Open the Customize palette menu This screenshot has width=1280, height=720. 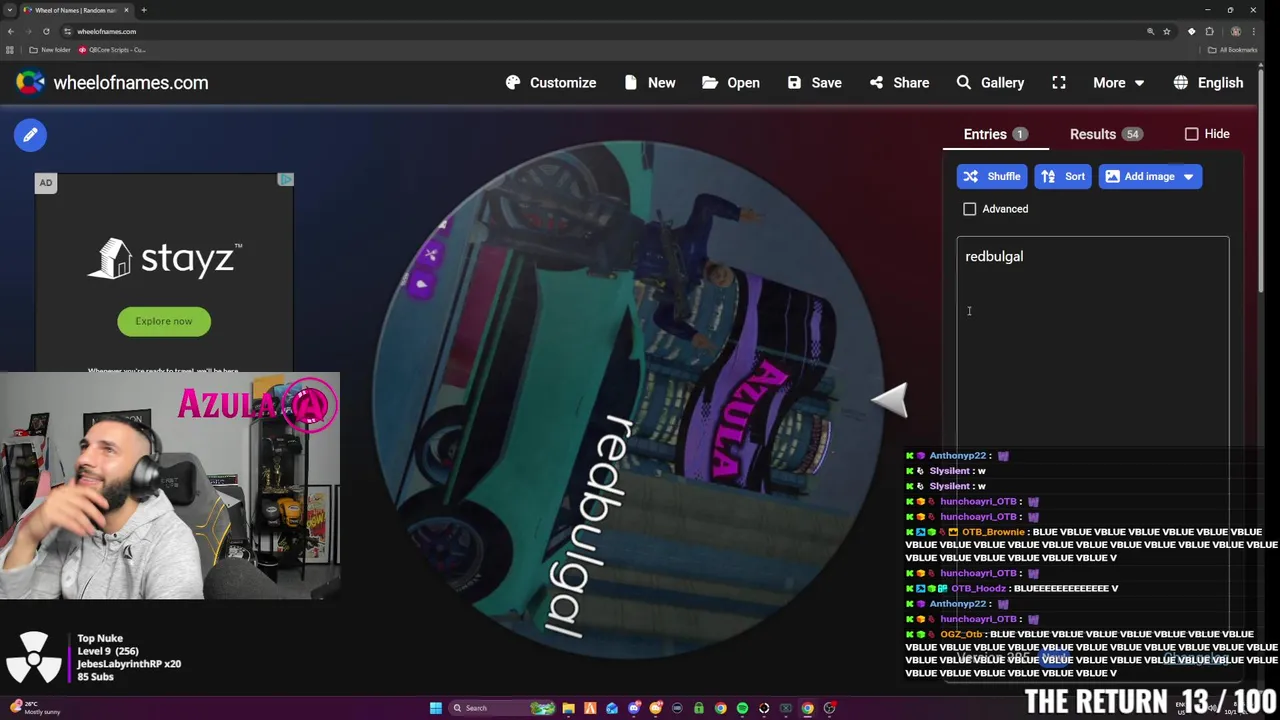click(551, 83)
